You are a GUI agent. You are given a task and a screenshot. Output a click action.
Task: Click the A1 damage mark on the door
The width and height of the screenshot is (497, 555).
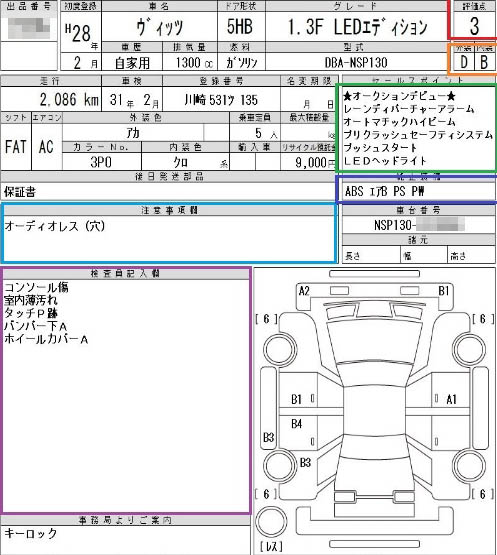point(451,400)
